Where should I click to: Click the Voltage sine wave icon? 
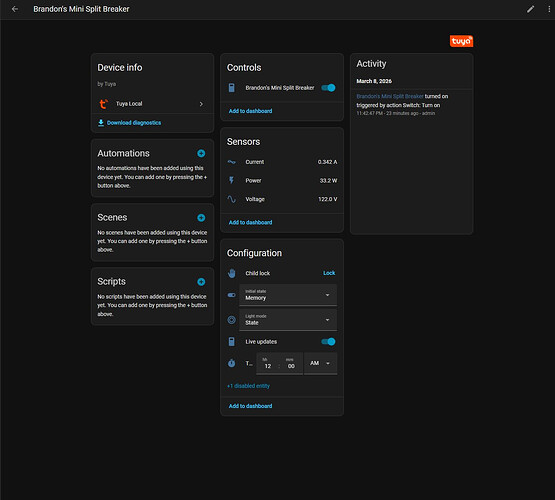pos(231,199)
